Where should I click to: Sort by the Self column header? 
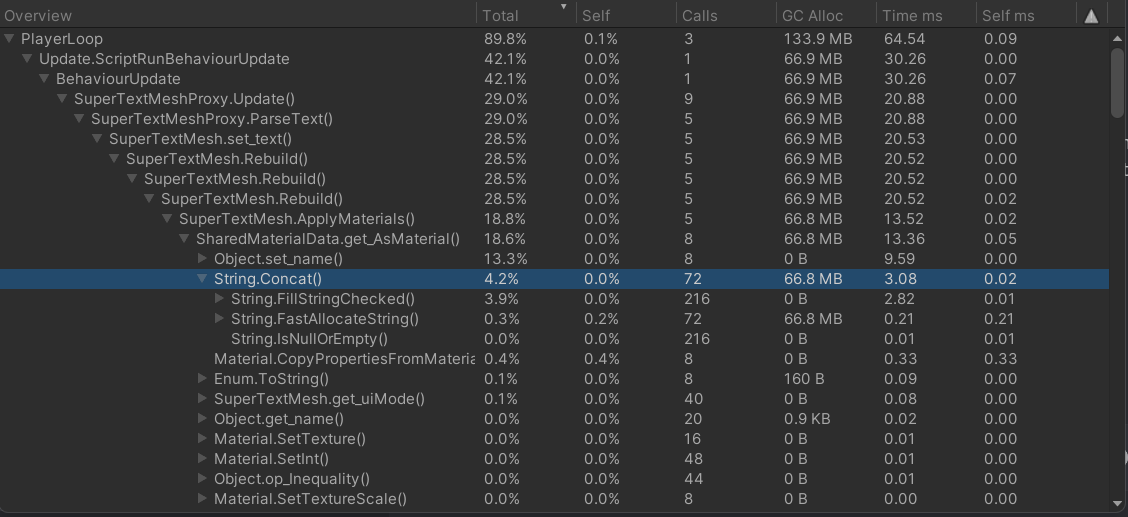(x=627, y=15)
